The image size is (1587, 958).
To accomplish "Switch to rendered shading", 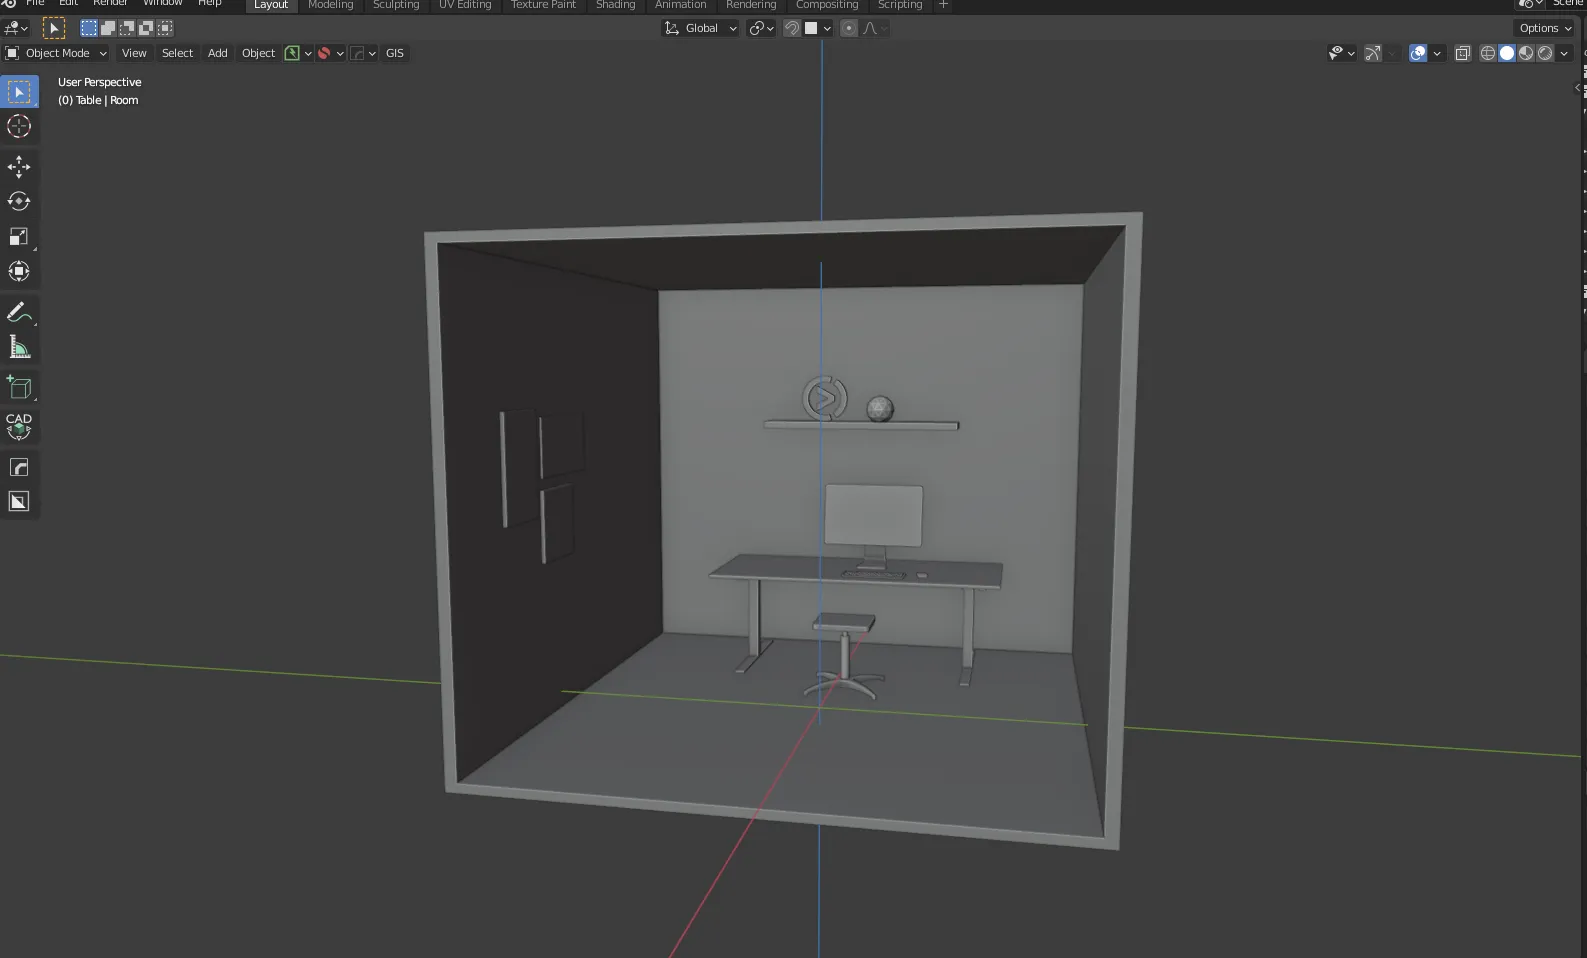I will coord(1545,53).
